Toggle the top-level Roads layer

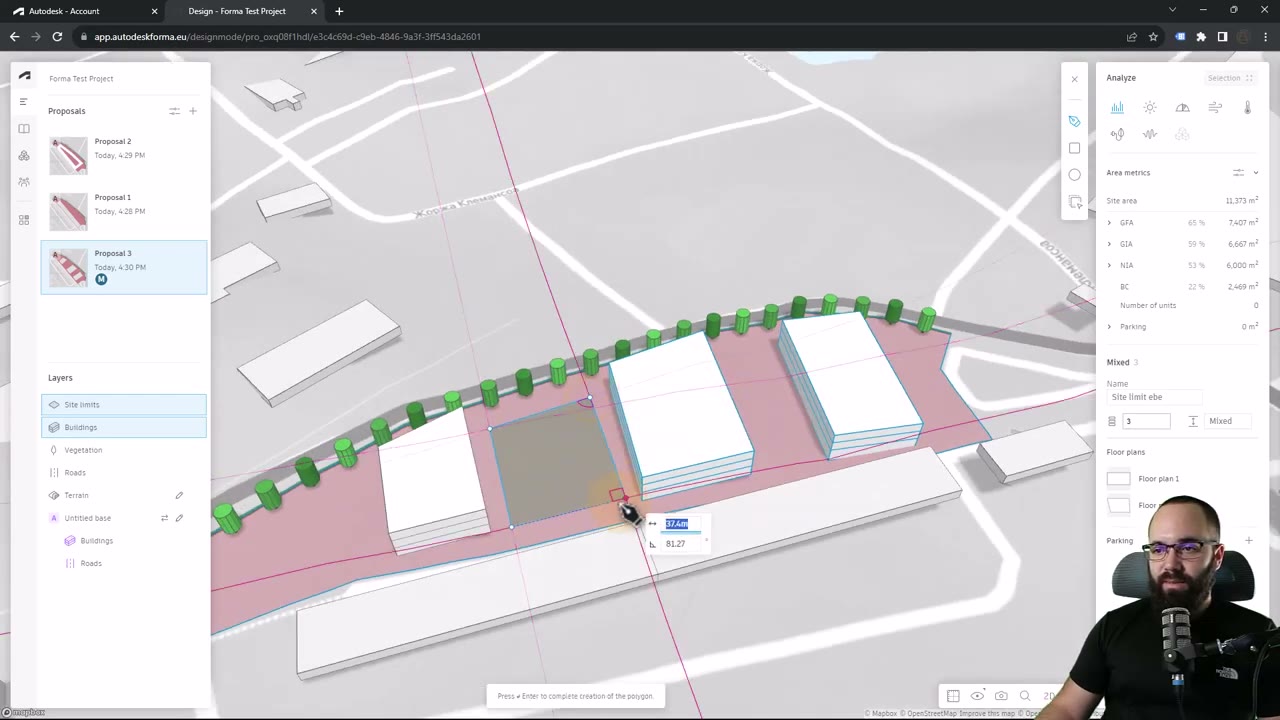click(x=124, y=473)
